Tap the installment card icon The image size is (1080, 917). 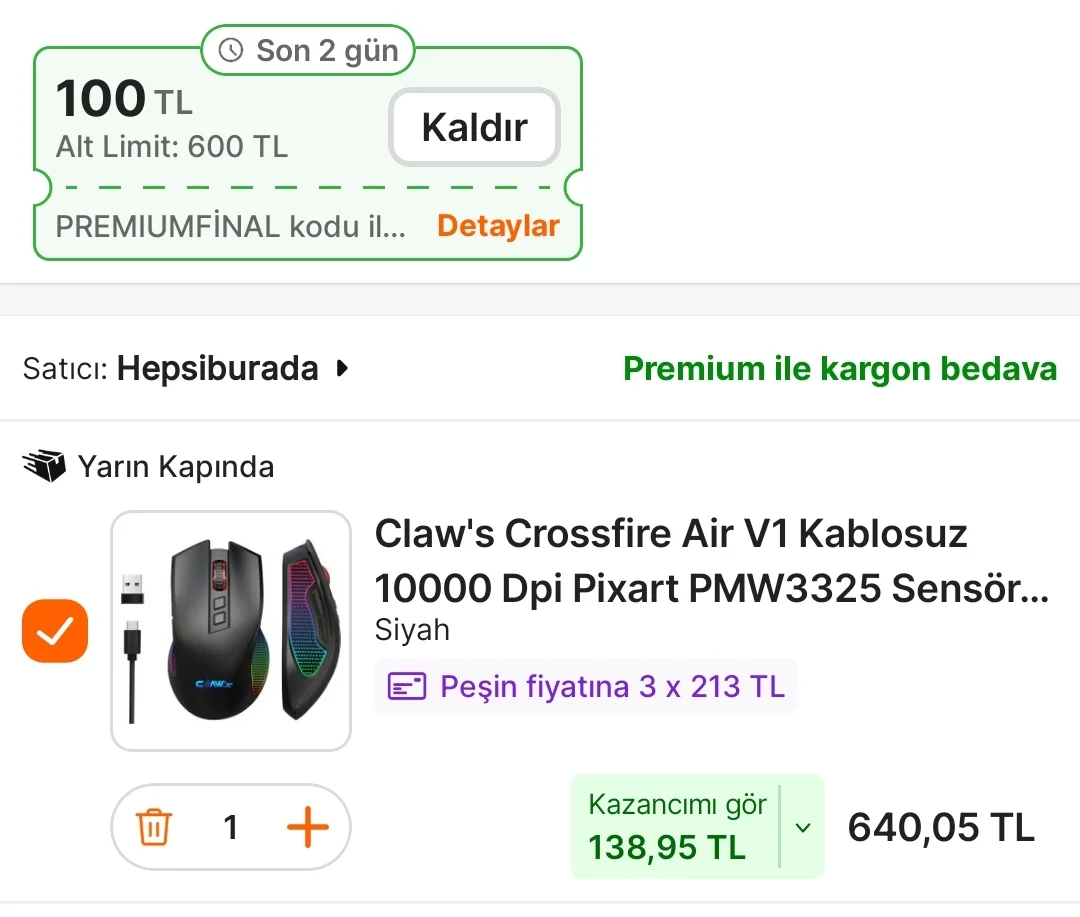coord(407,687)
